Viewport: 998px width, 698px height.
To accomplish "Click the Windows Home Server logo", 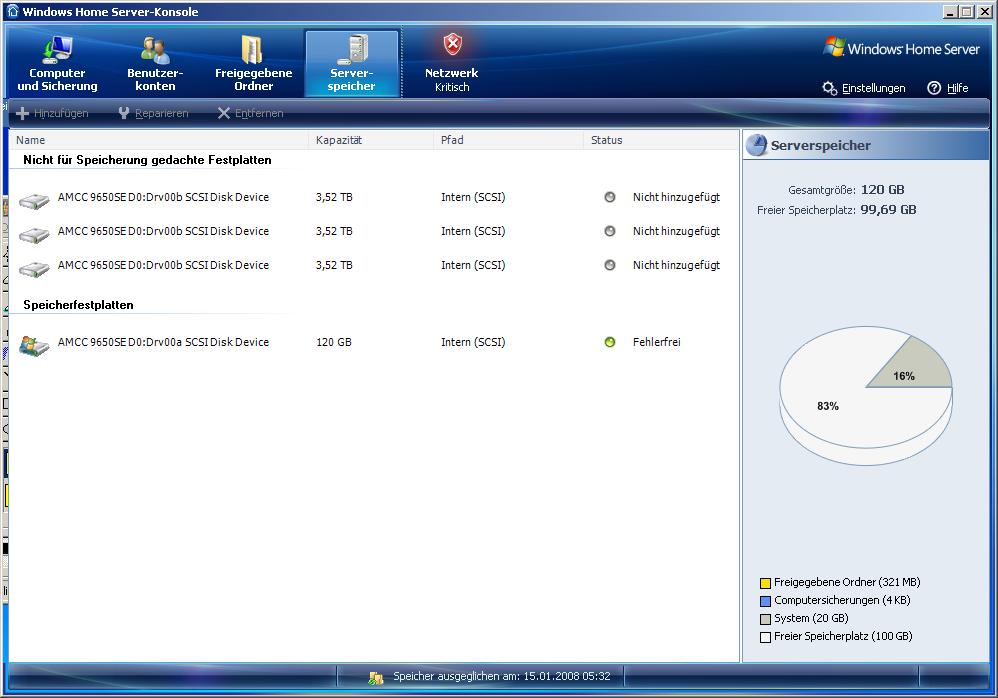I will tap(901, 48).
